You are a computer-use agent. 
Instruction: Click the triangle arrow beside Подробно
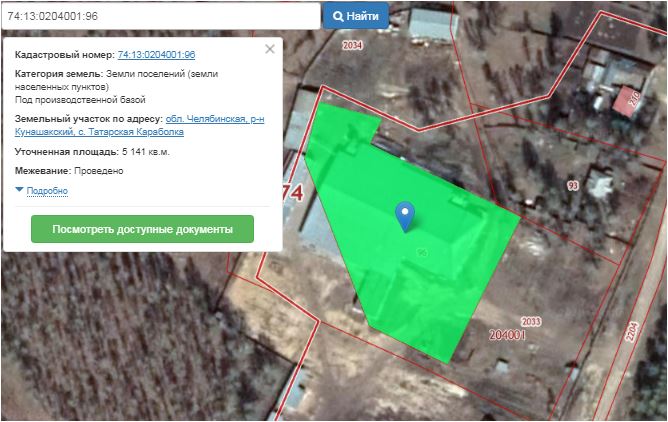(19, 190)
